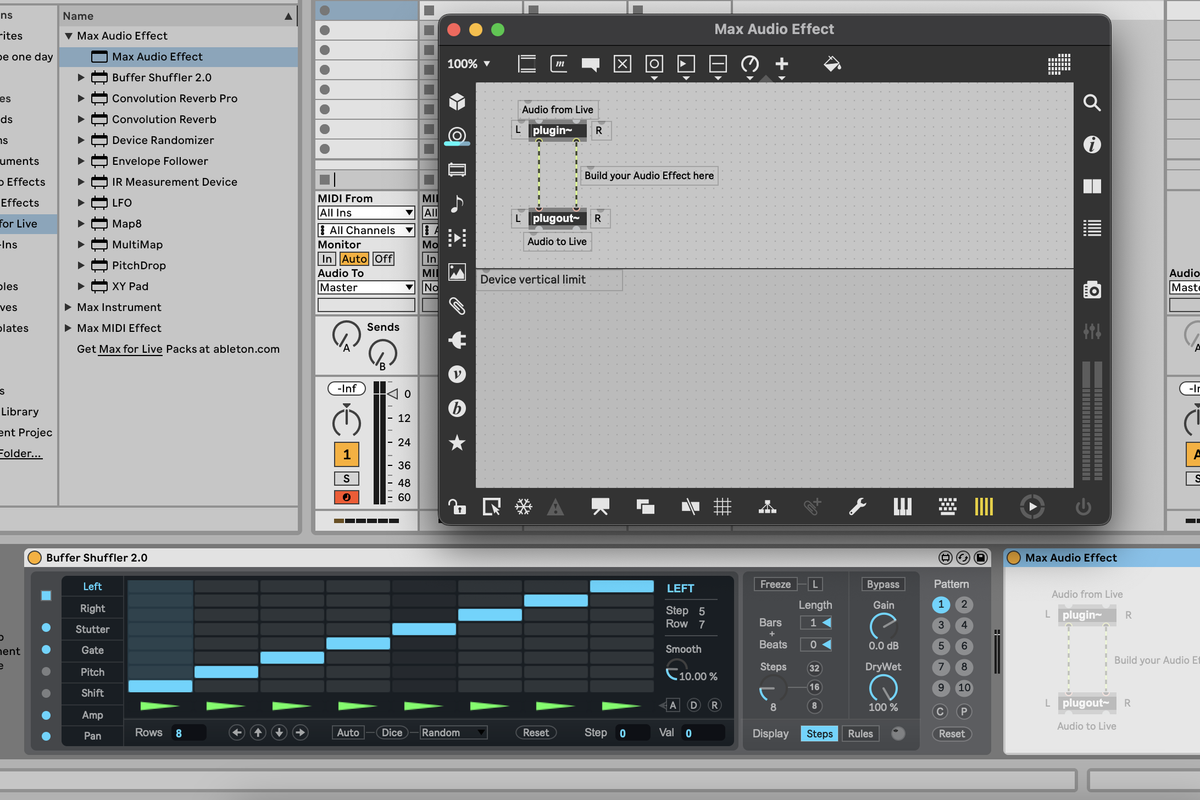The width and height of the screenshot is (1200, 800).
Task: Toggle the track Solo S button
Action: click(x=346, y=479)
